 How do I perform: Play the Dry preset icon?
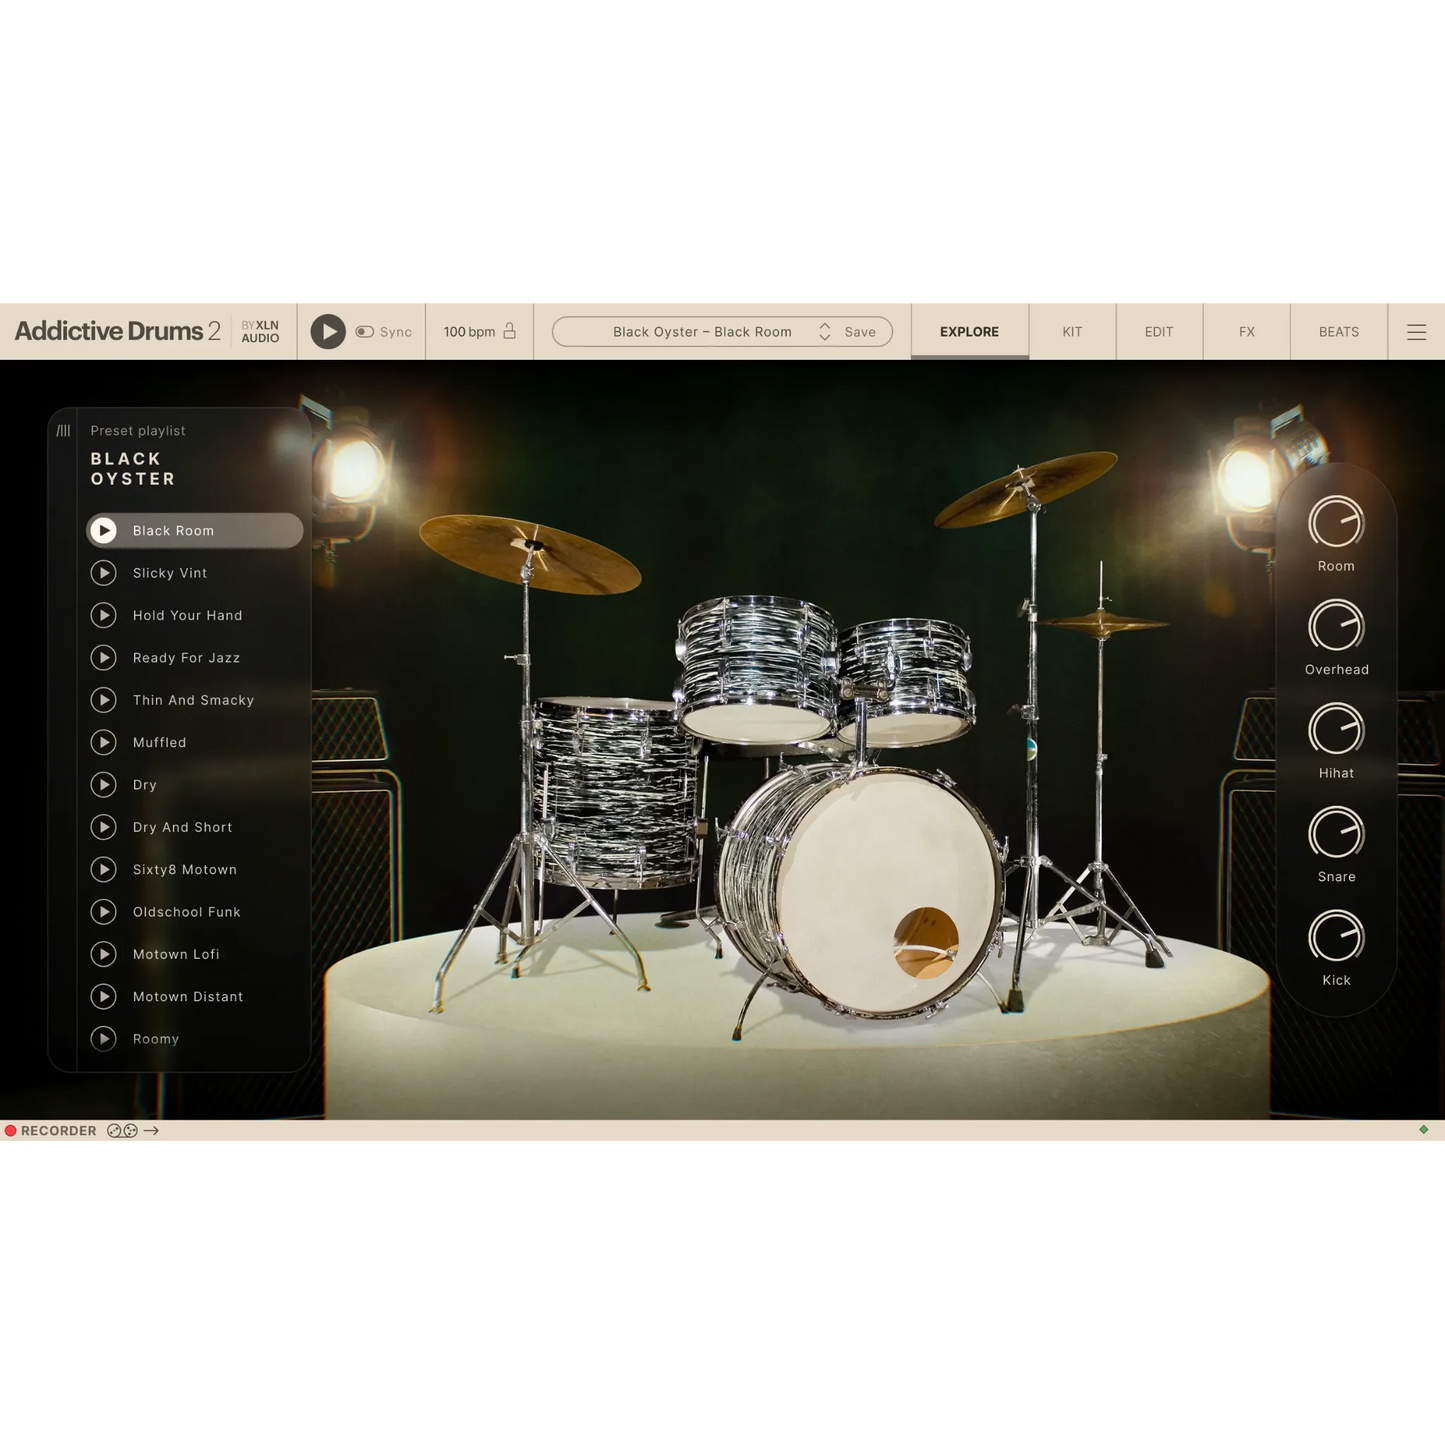point(104,785)
